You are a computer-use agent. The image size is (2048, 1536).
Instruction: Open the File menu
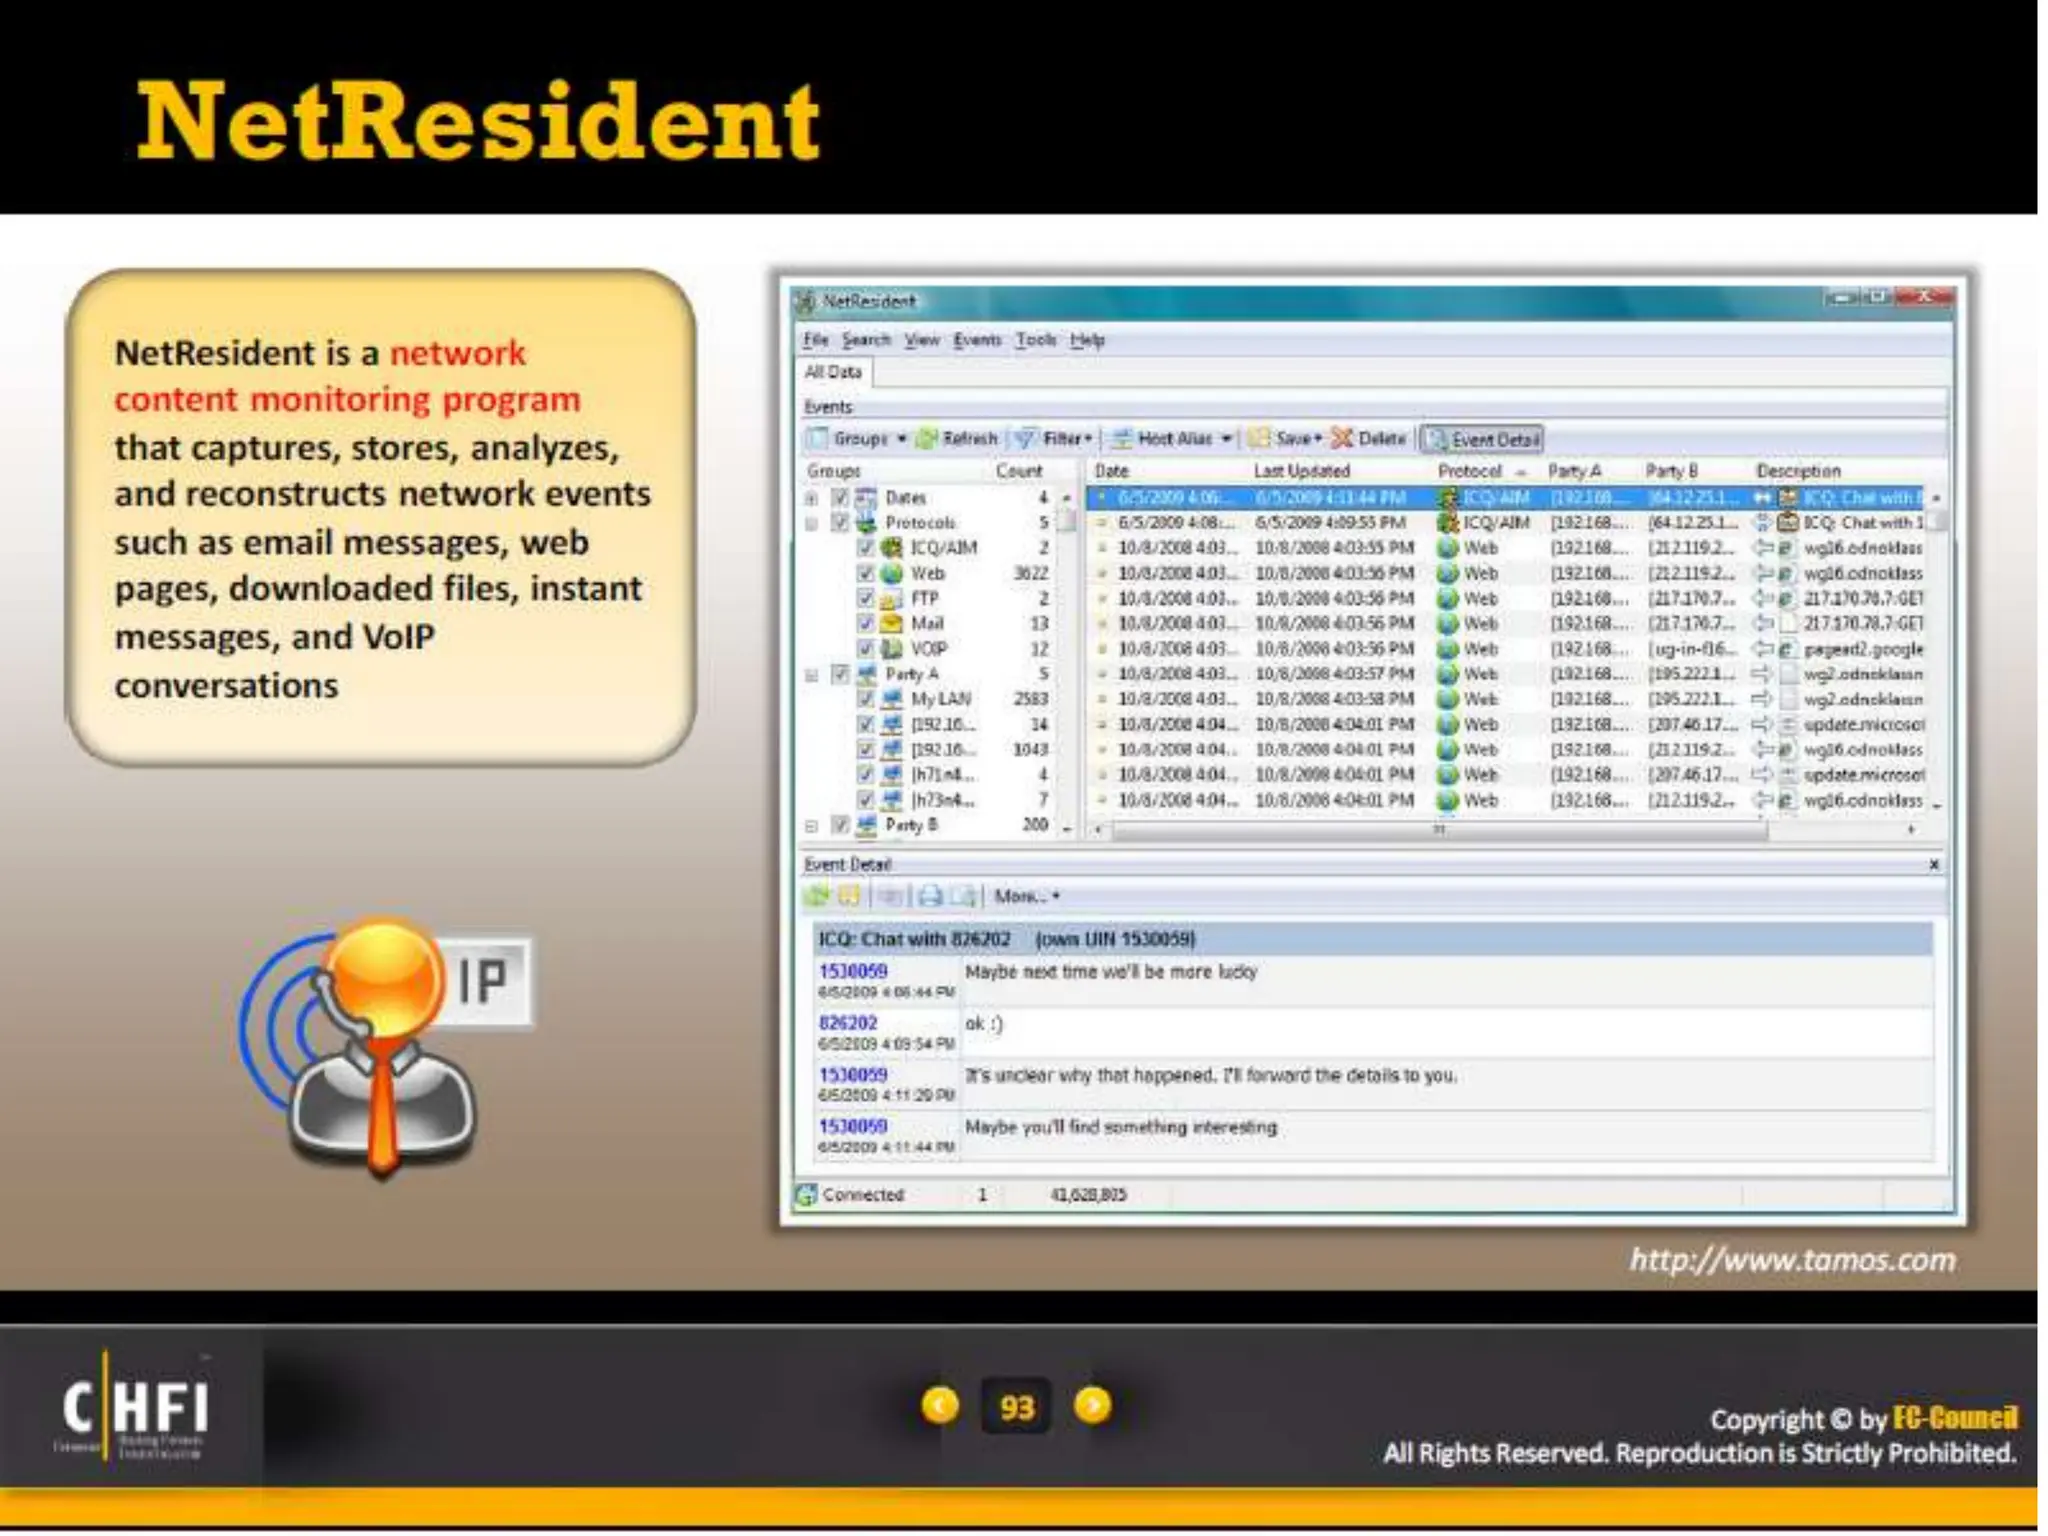point(815,340)
